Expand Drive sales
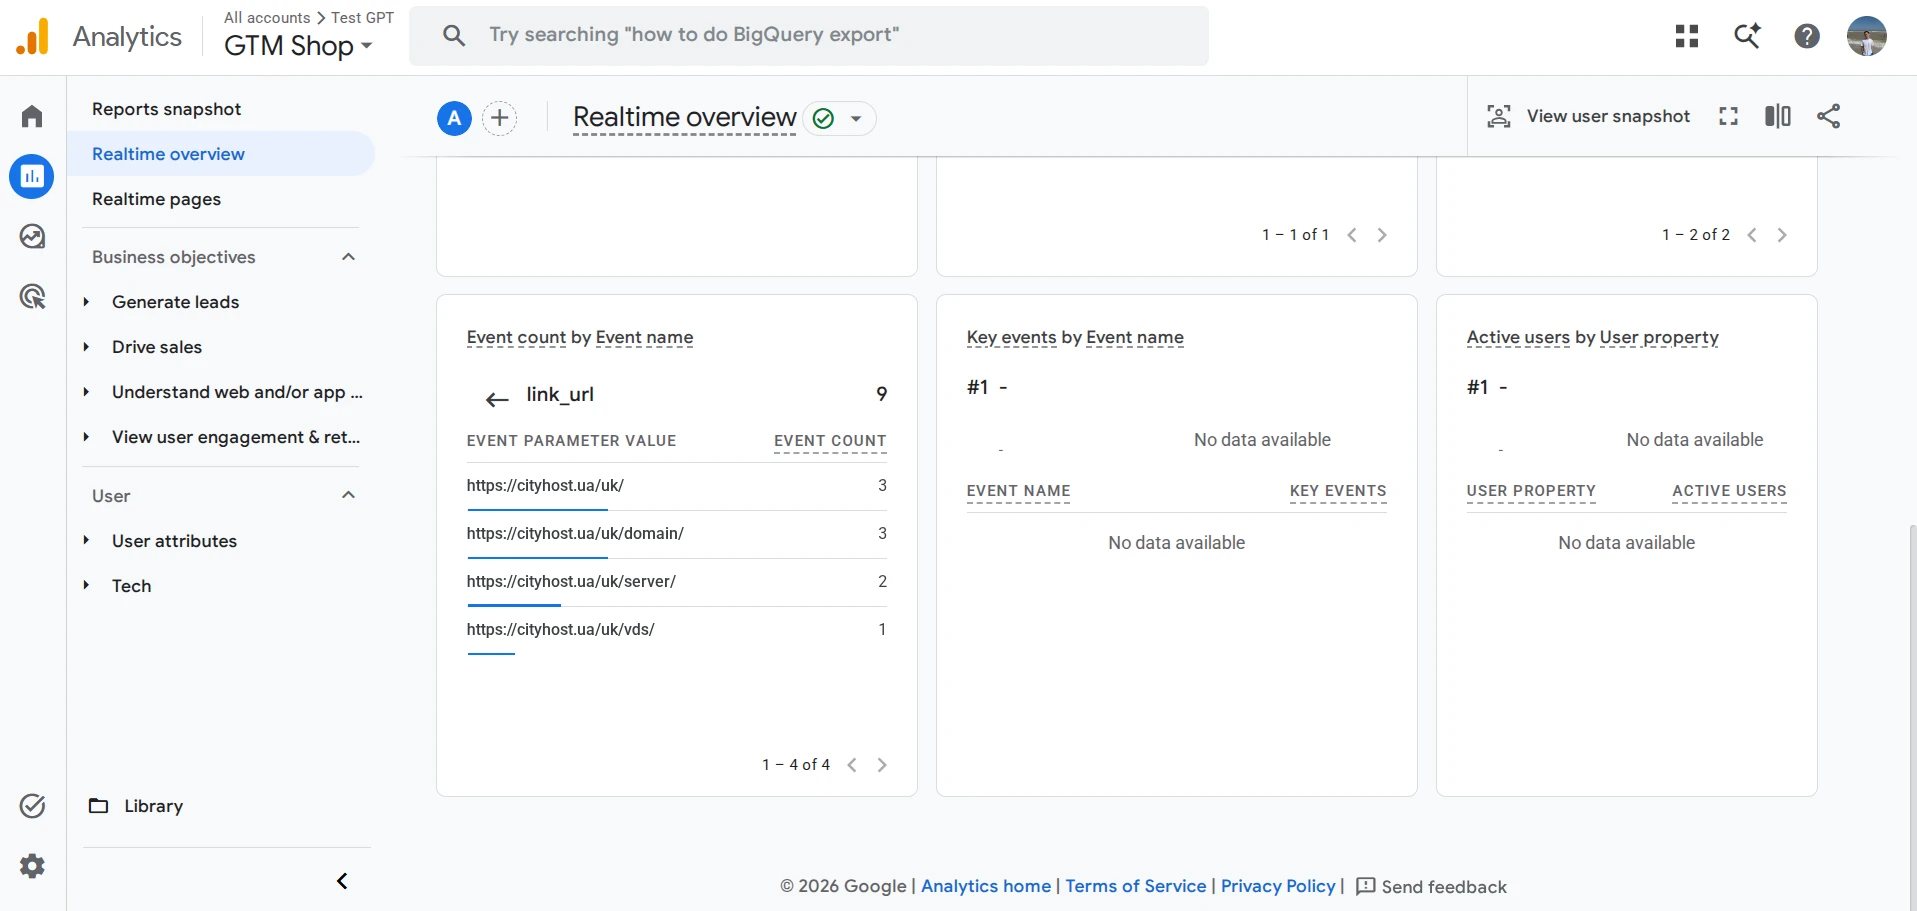Viewport: 1917px width, 911px height. point(86,347)
